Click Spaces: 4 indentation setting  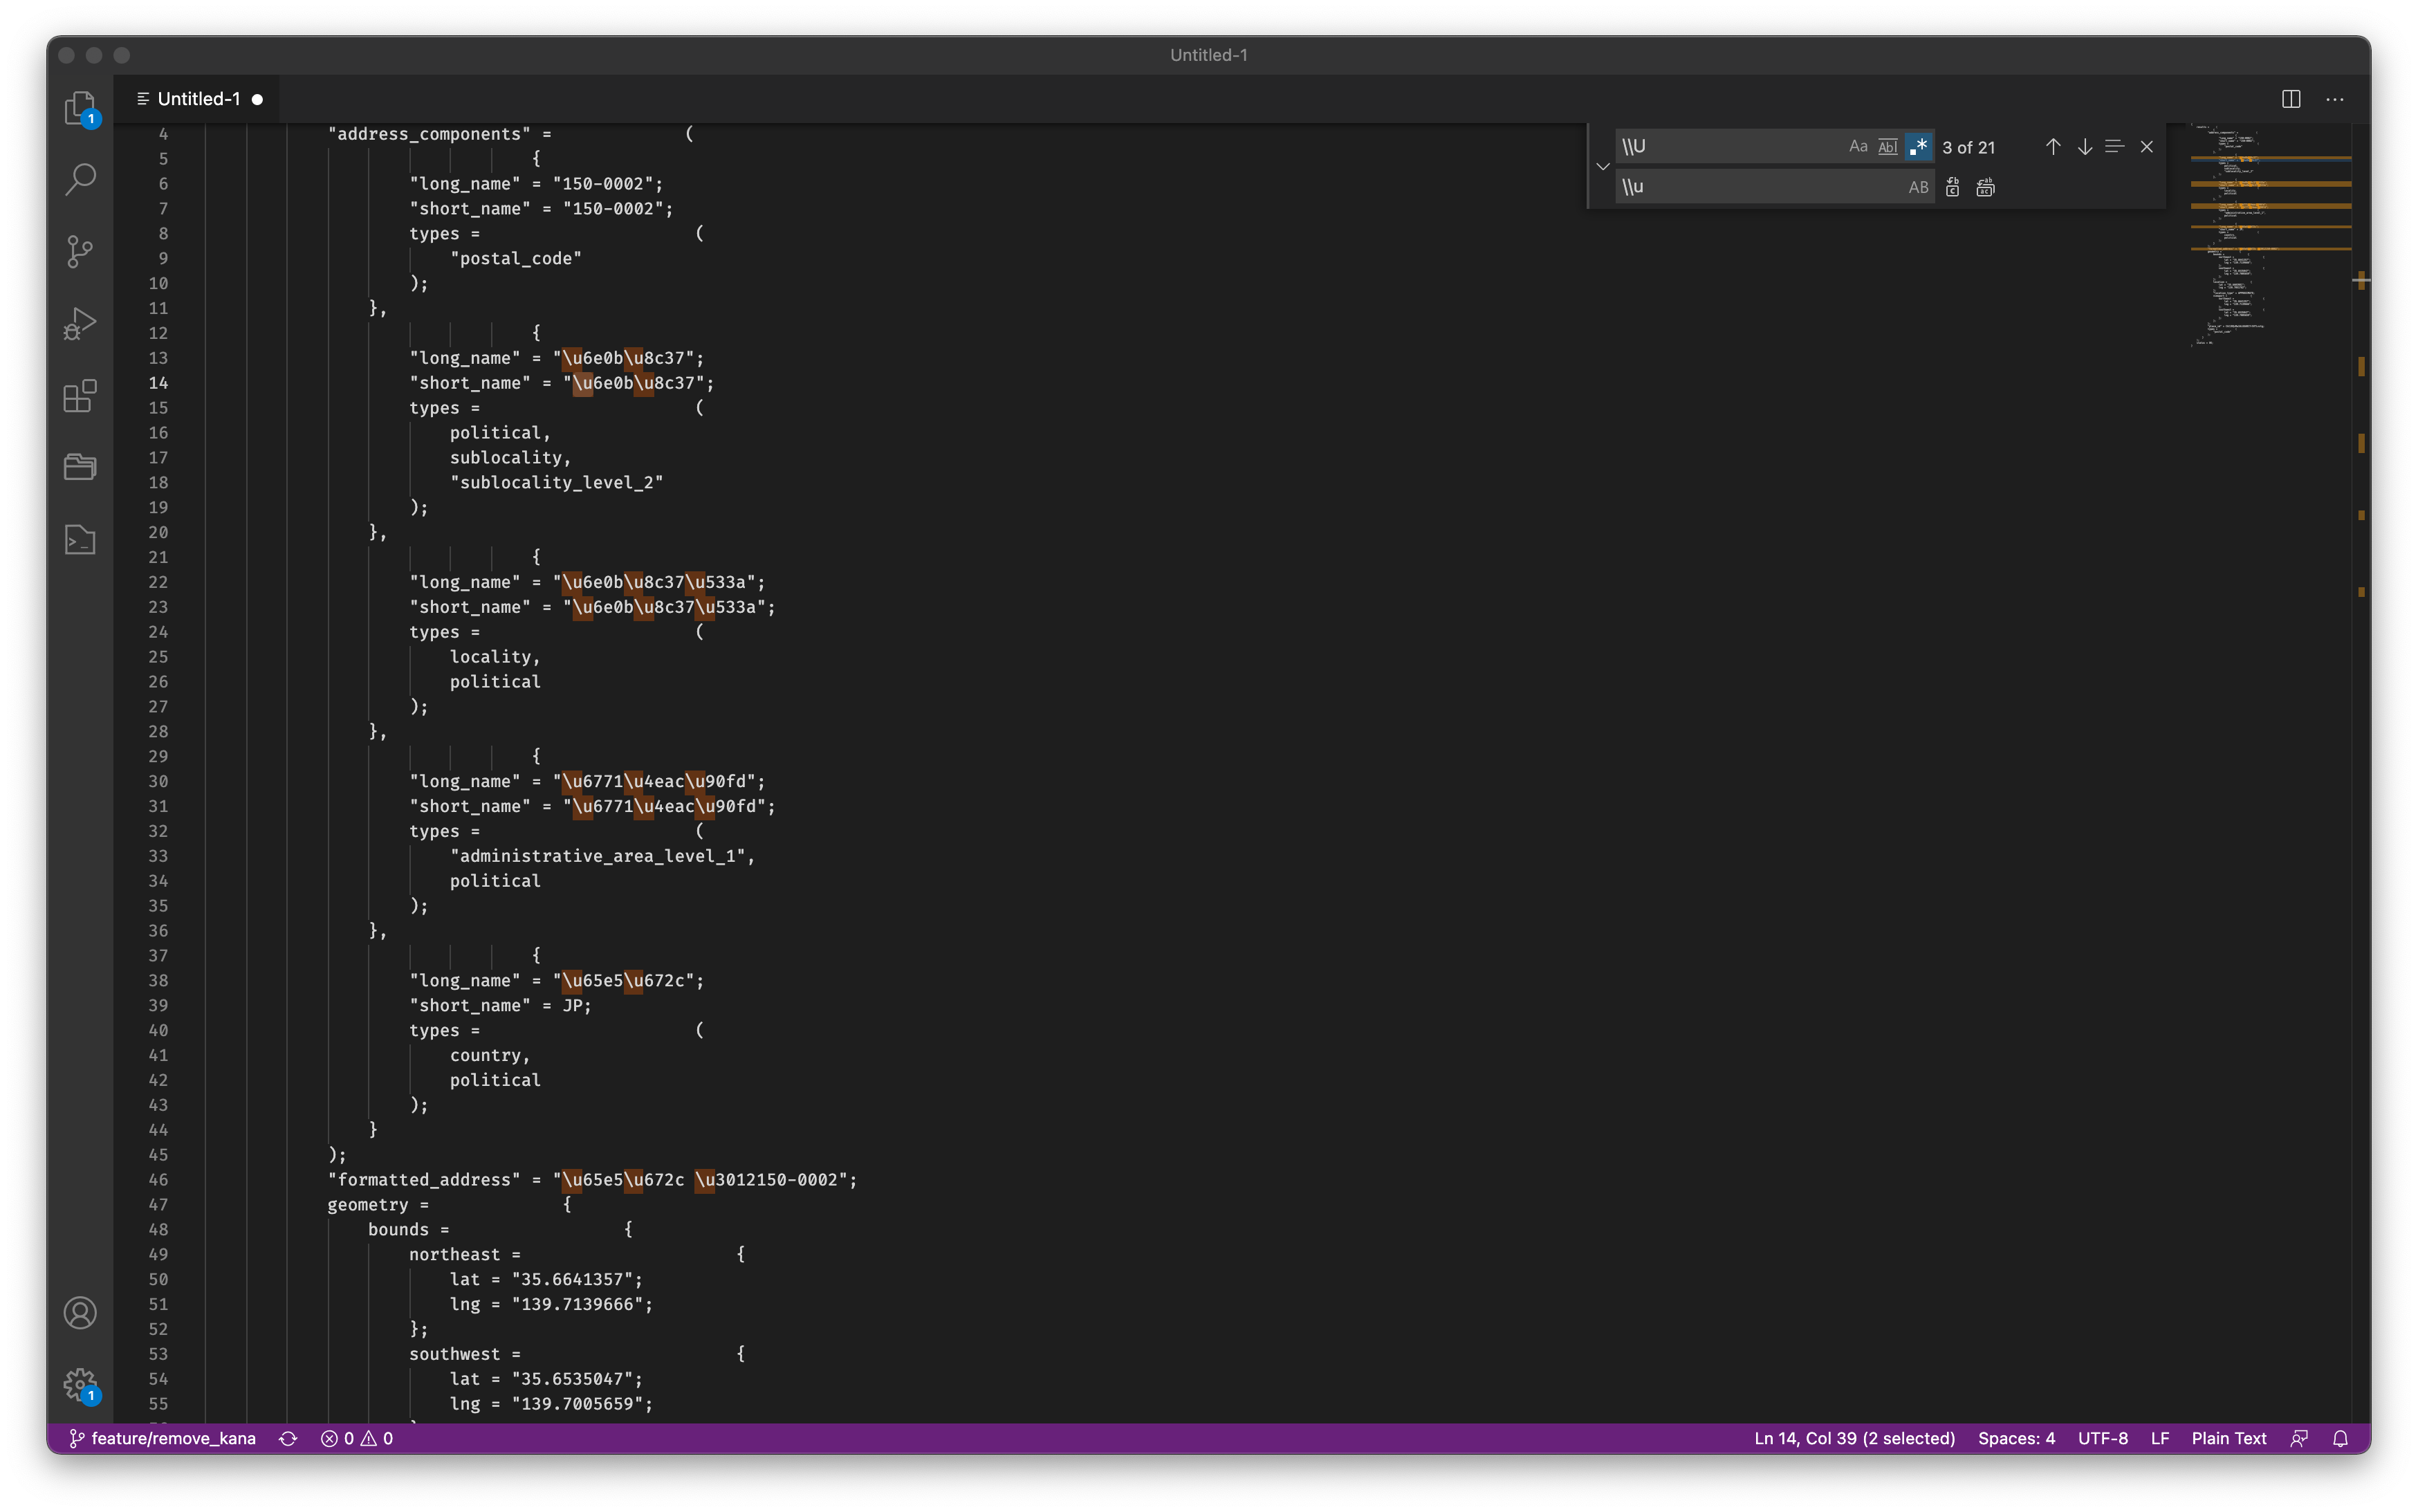pyautogui.click(x=2015, y=1438)
